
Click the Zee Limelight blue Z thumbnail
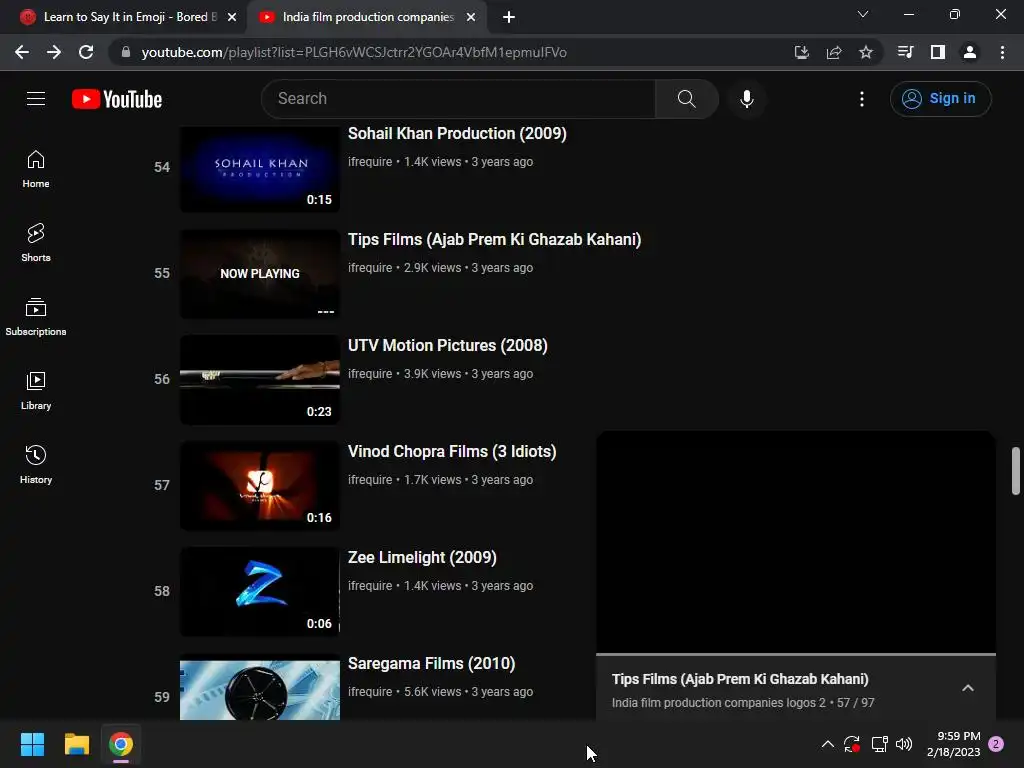(x=260, y=592)
